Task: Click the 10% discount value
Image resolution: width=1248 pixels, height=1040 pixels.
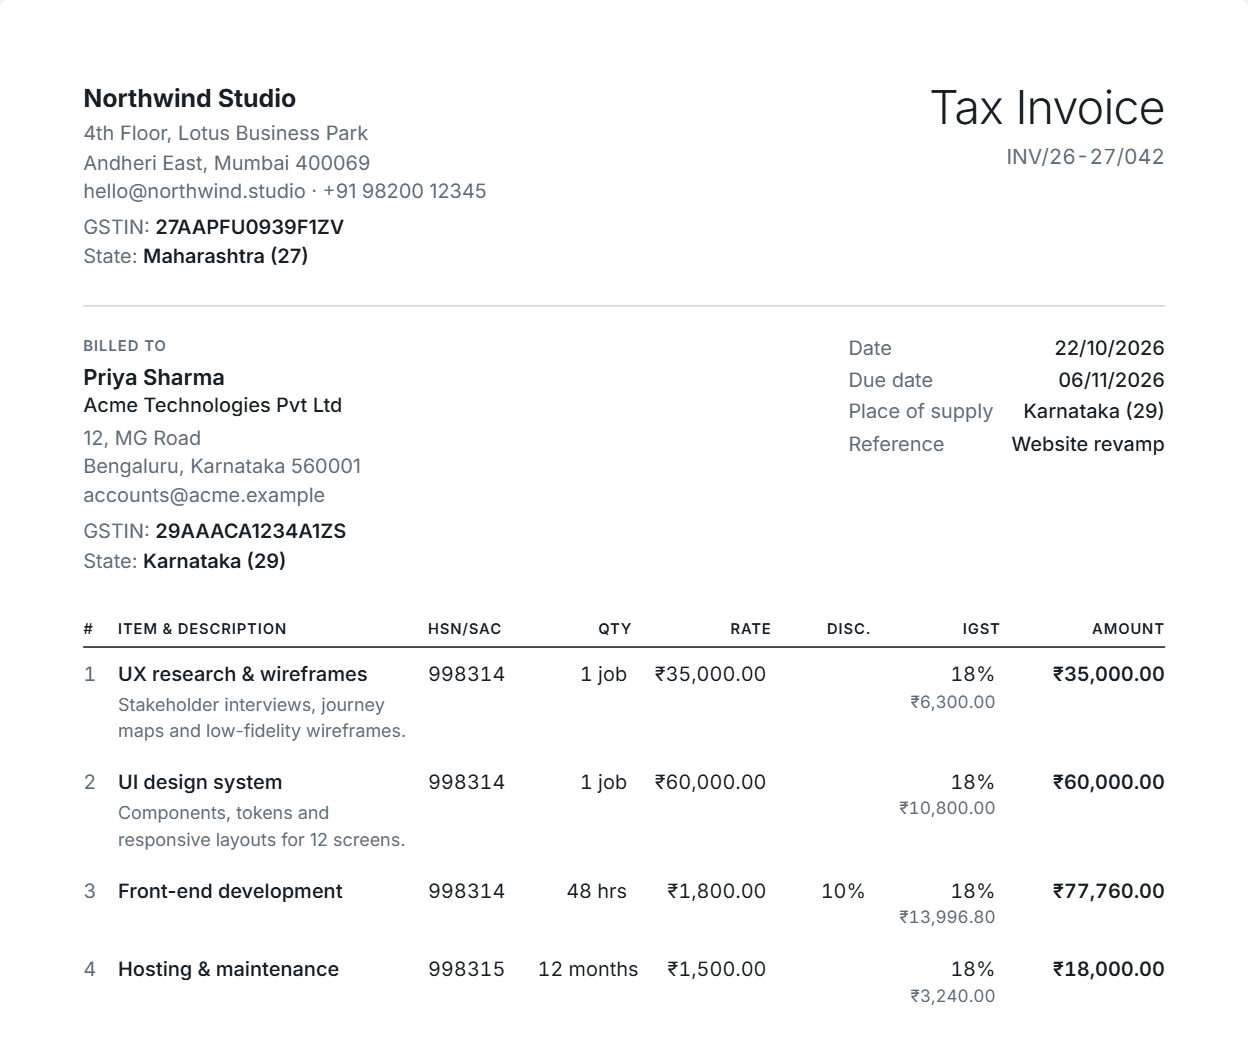Action: 843,891
